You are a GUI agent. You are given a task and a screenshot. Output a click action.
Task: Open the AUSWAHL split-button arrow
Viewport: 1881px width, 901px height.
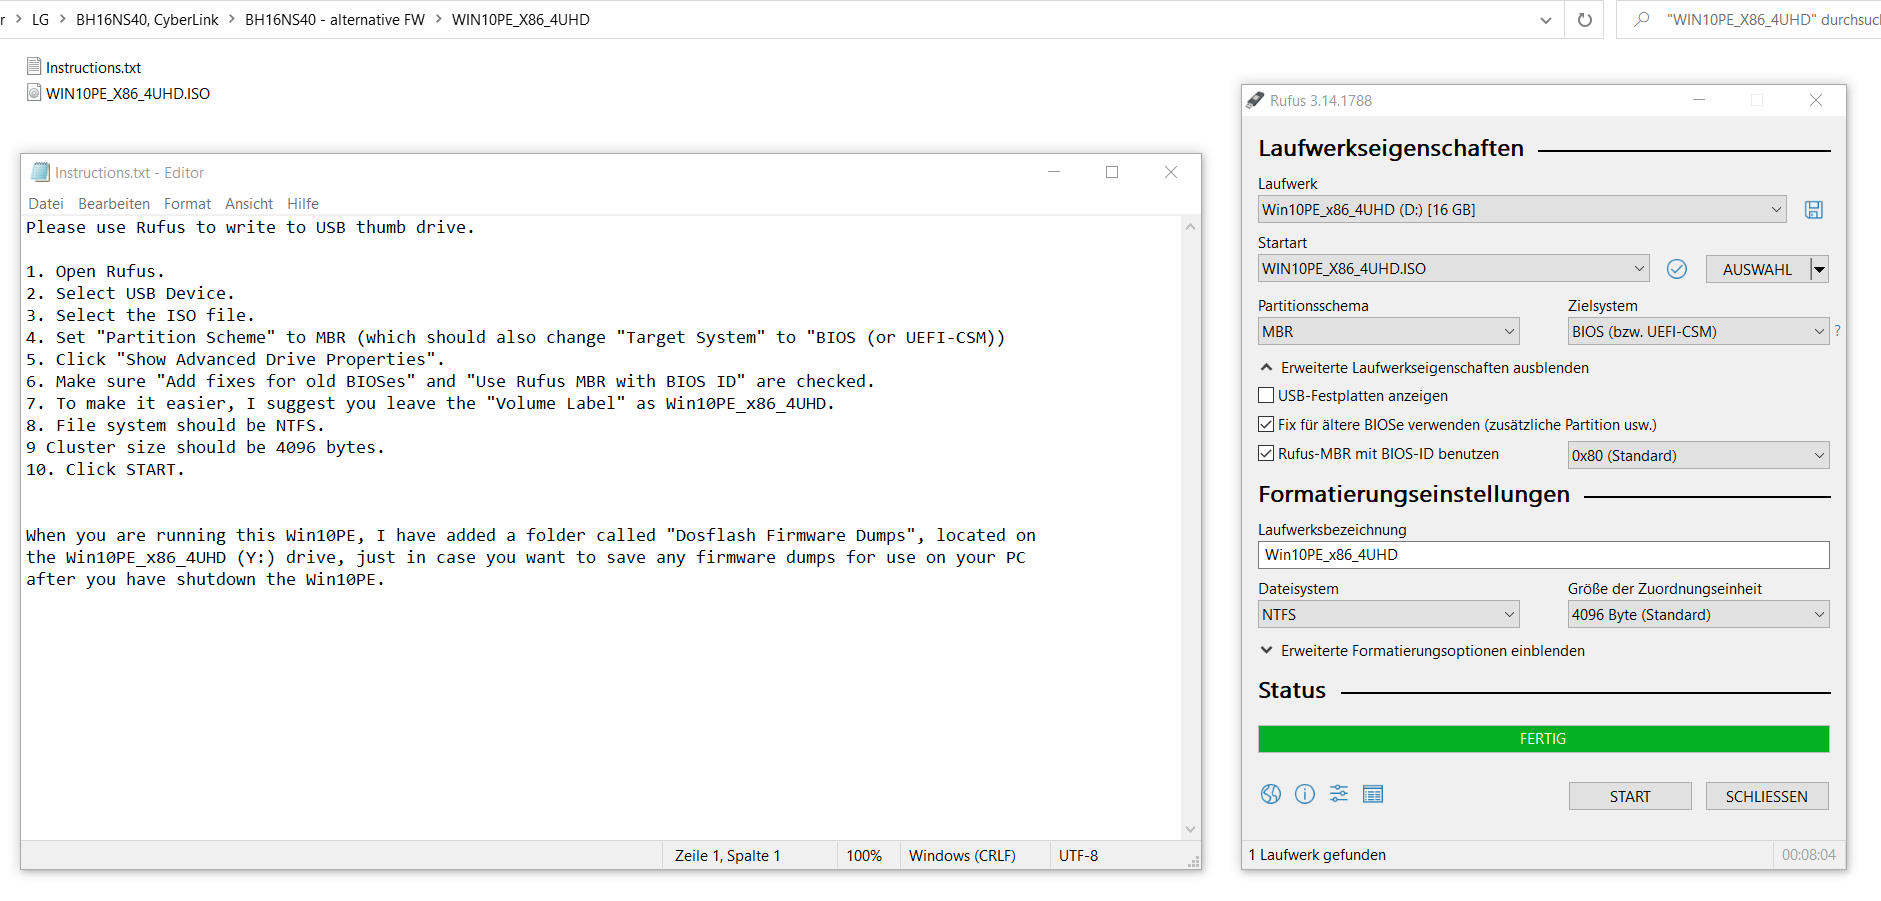tap(1820, 269)
